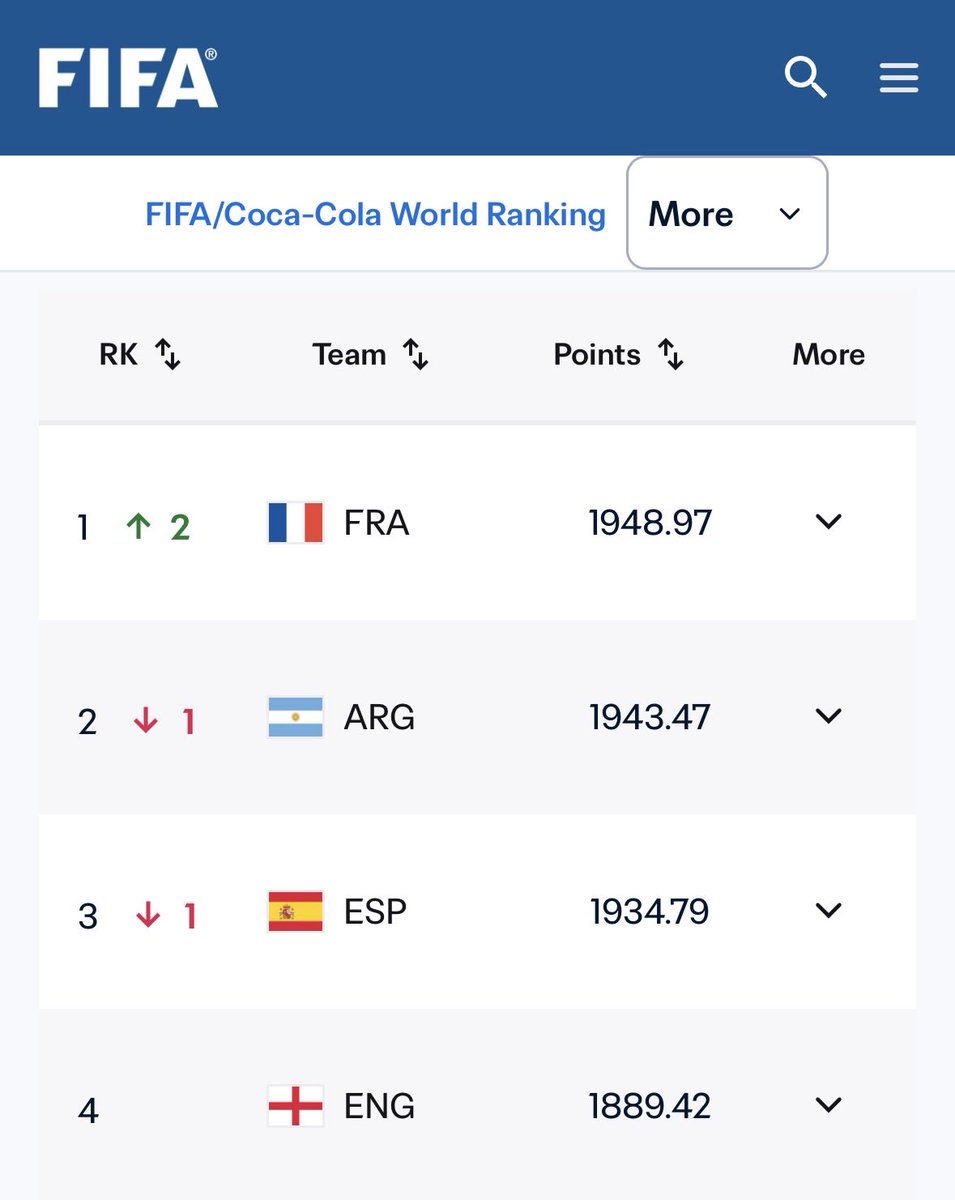Sort by Team column arrows
The width and height of the screenshot is (955, 1200).
pyautogui.click(x=415, y=354)
